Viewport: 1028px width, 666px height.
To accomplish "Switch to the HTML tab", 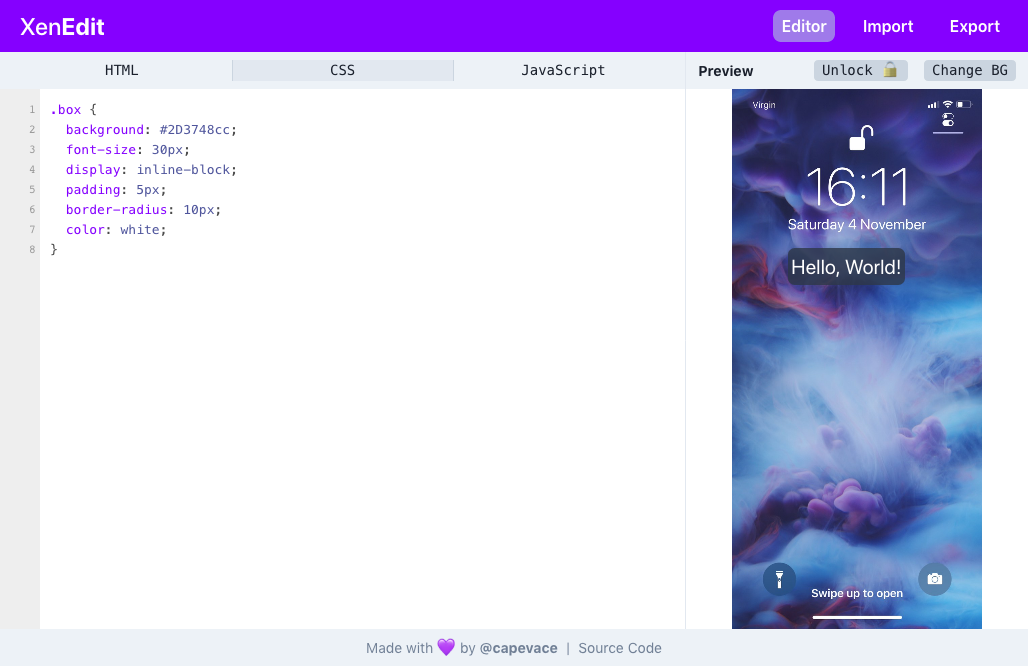I will pos(121,70).
